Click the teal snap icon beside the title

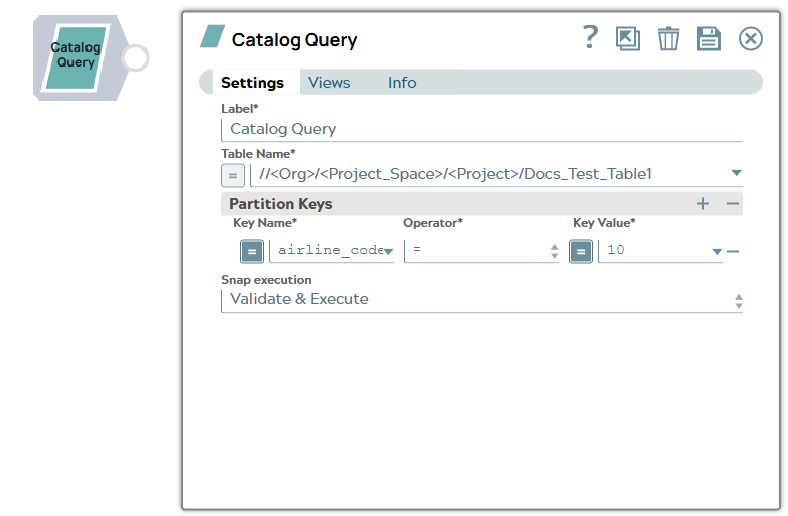212,38
